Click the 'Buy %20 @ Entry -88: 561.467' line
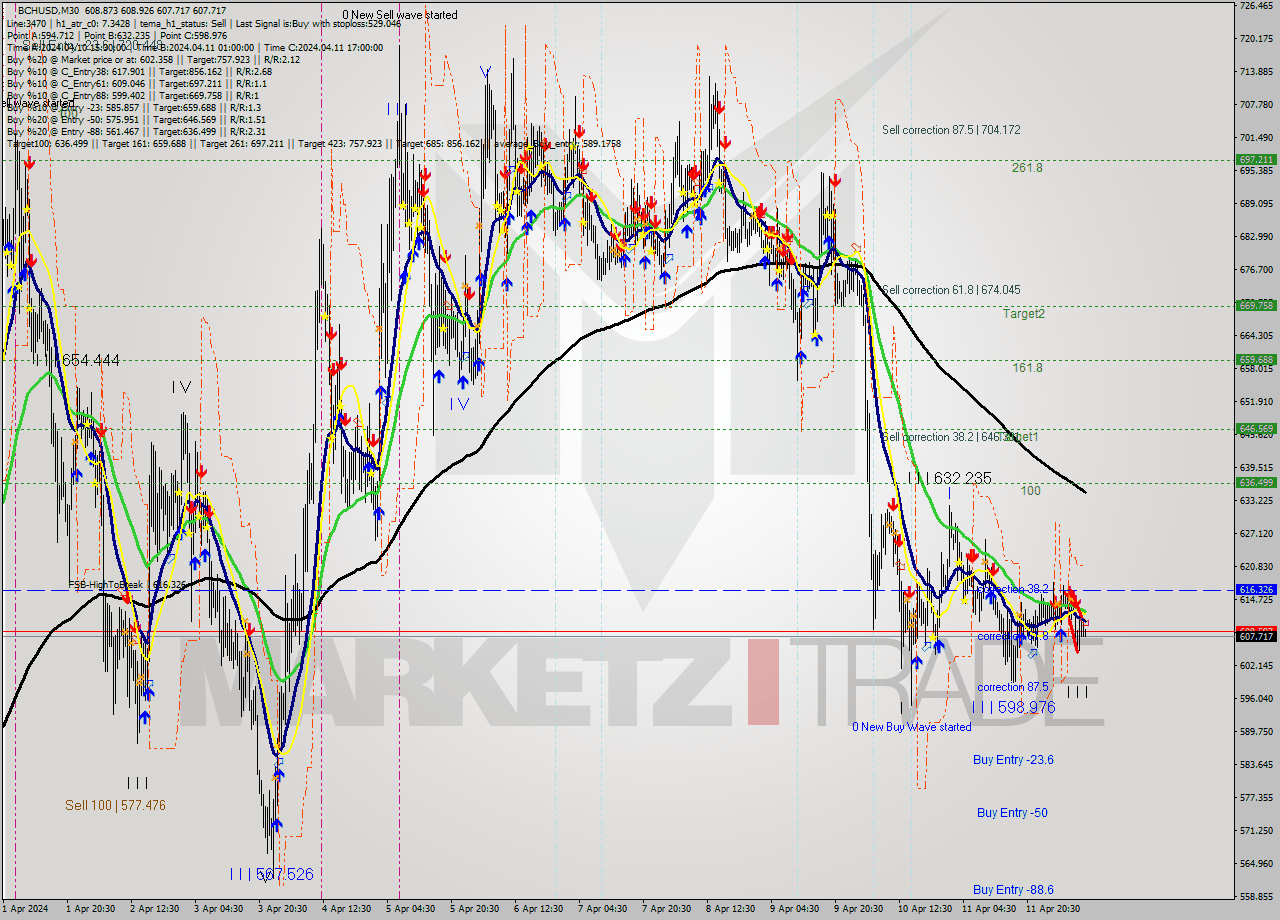Screen dimensions: 1280x920 [x=136, y=131]
